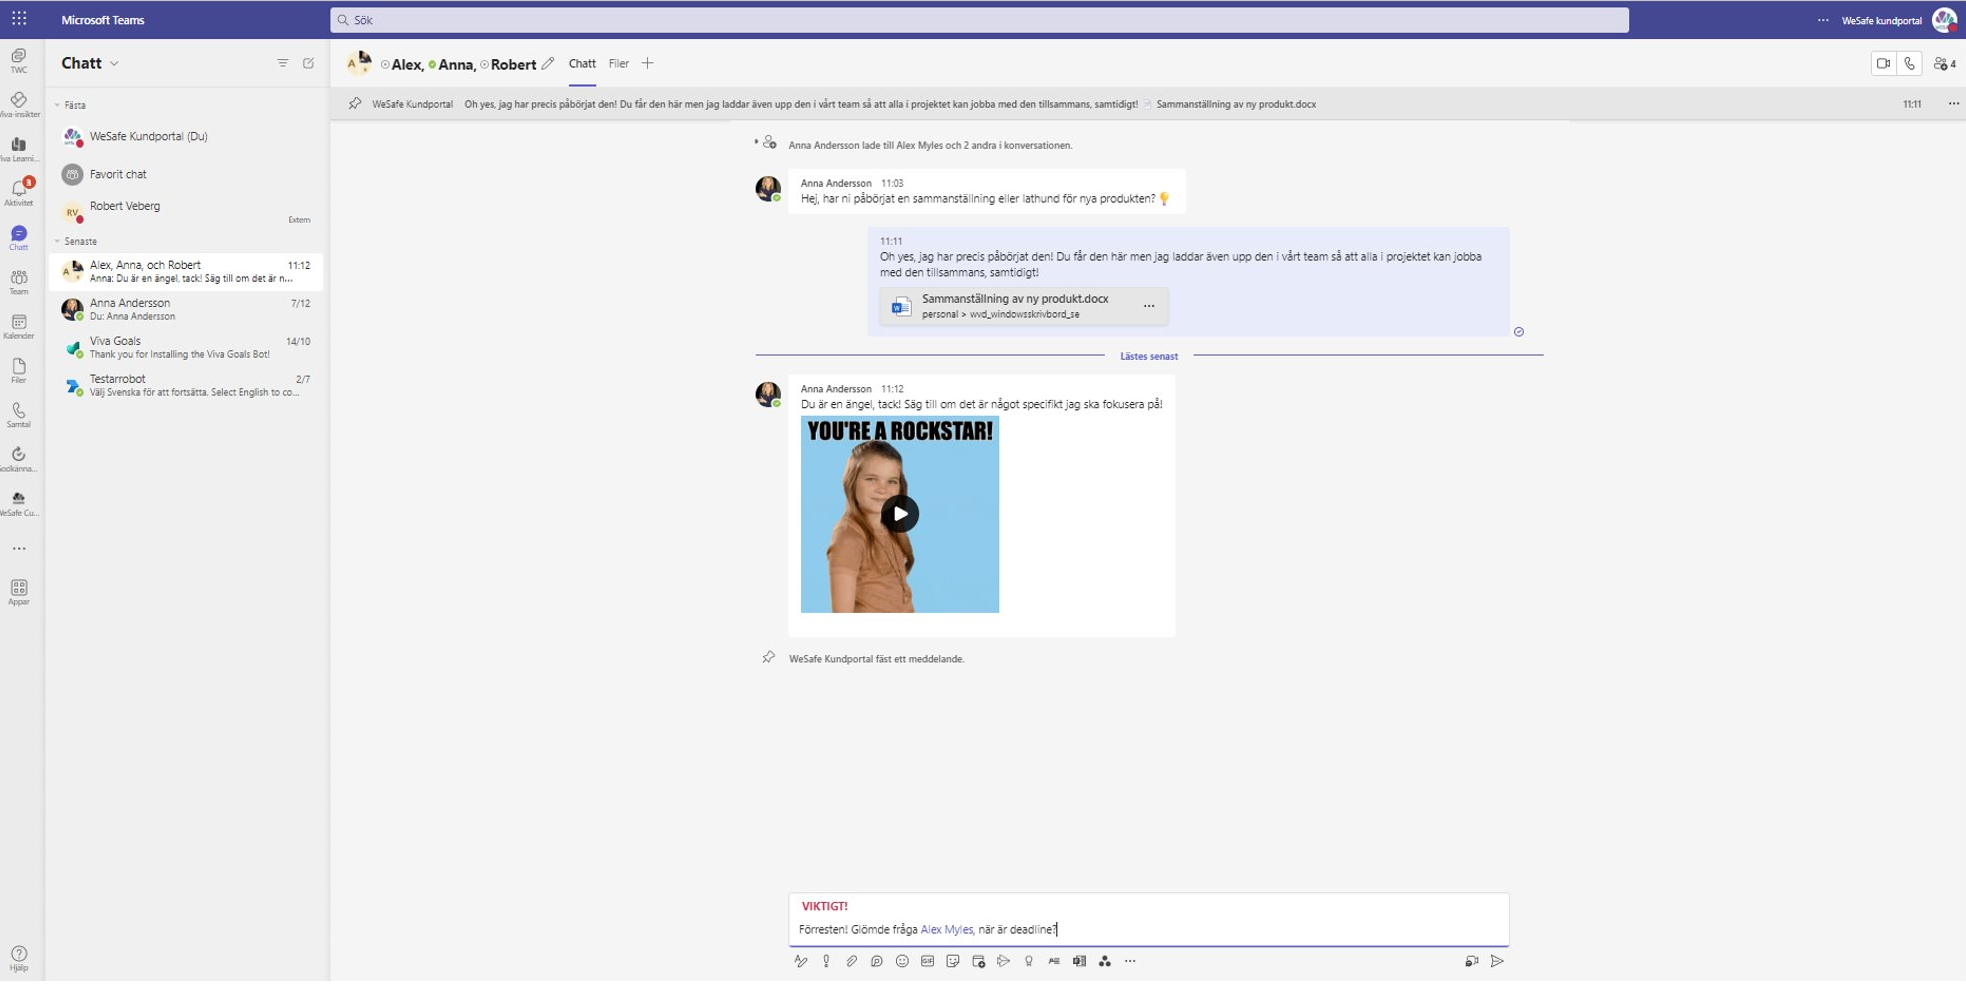Open the chat list filter
Image resolution: width=1966 pixels, height=985 pixels.
tap(283, 63)
